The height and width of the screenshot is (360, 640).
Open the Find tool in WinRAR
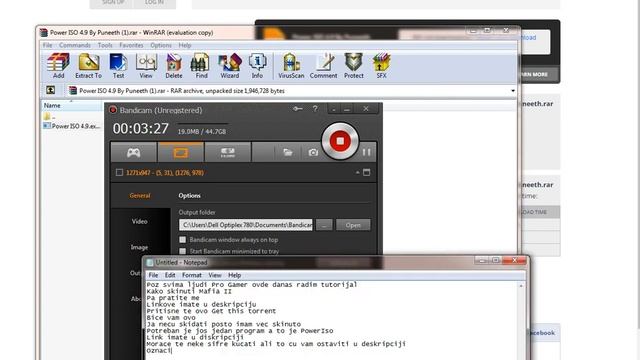click(x=201, y=65)
